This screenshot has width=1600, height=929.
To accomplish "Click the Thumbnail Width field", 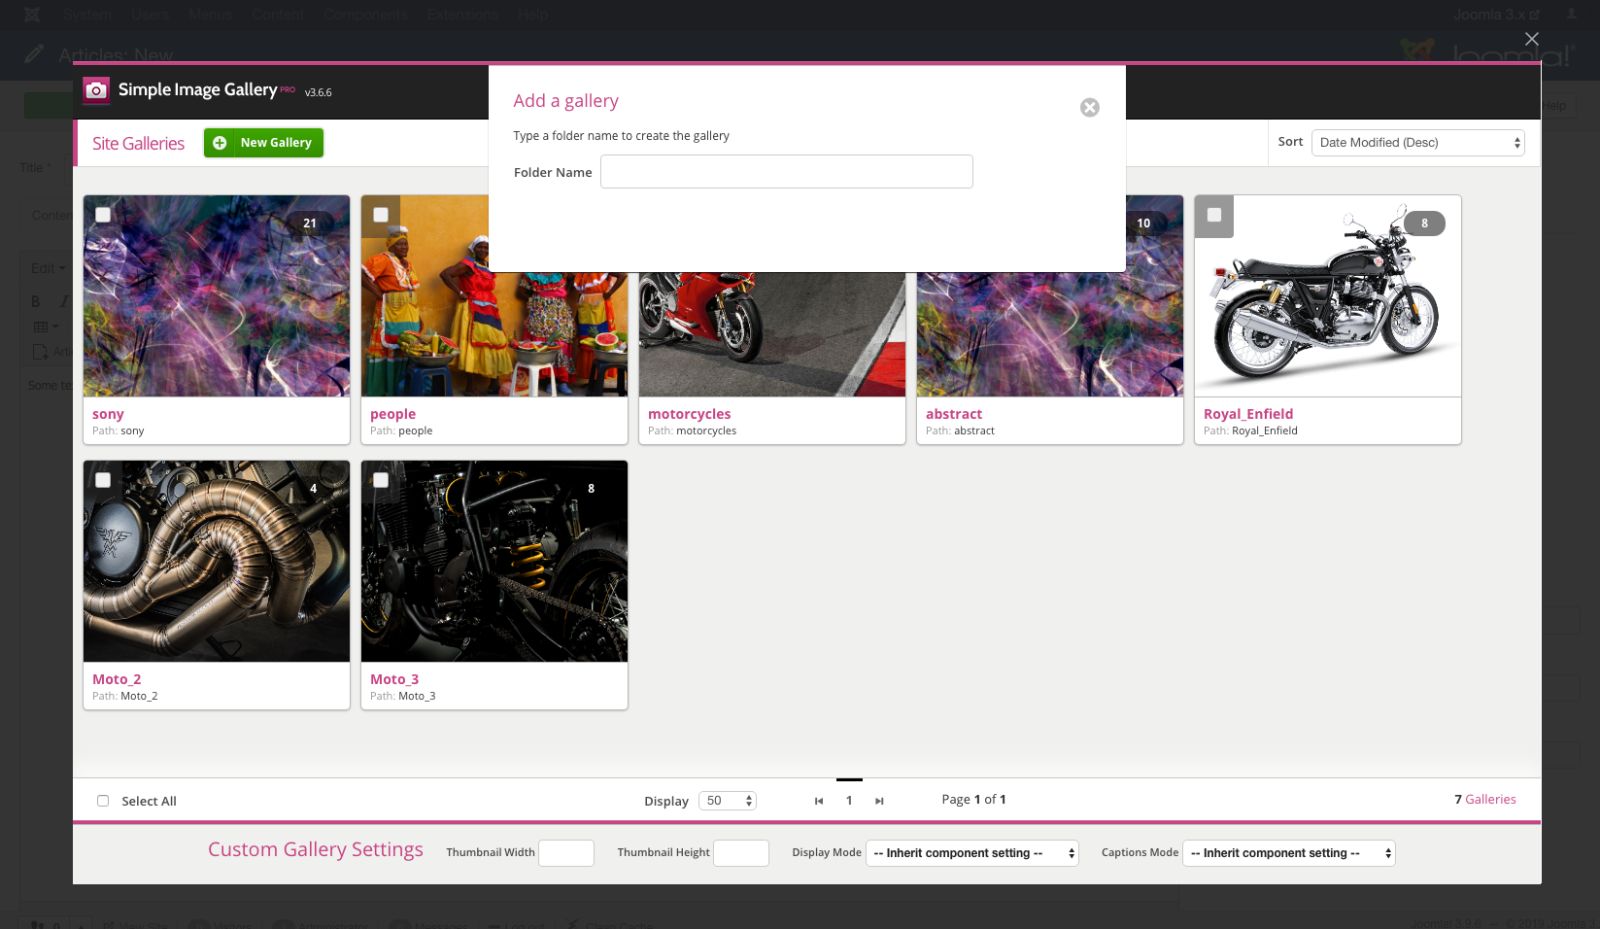I will pos(566,853).
